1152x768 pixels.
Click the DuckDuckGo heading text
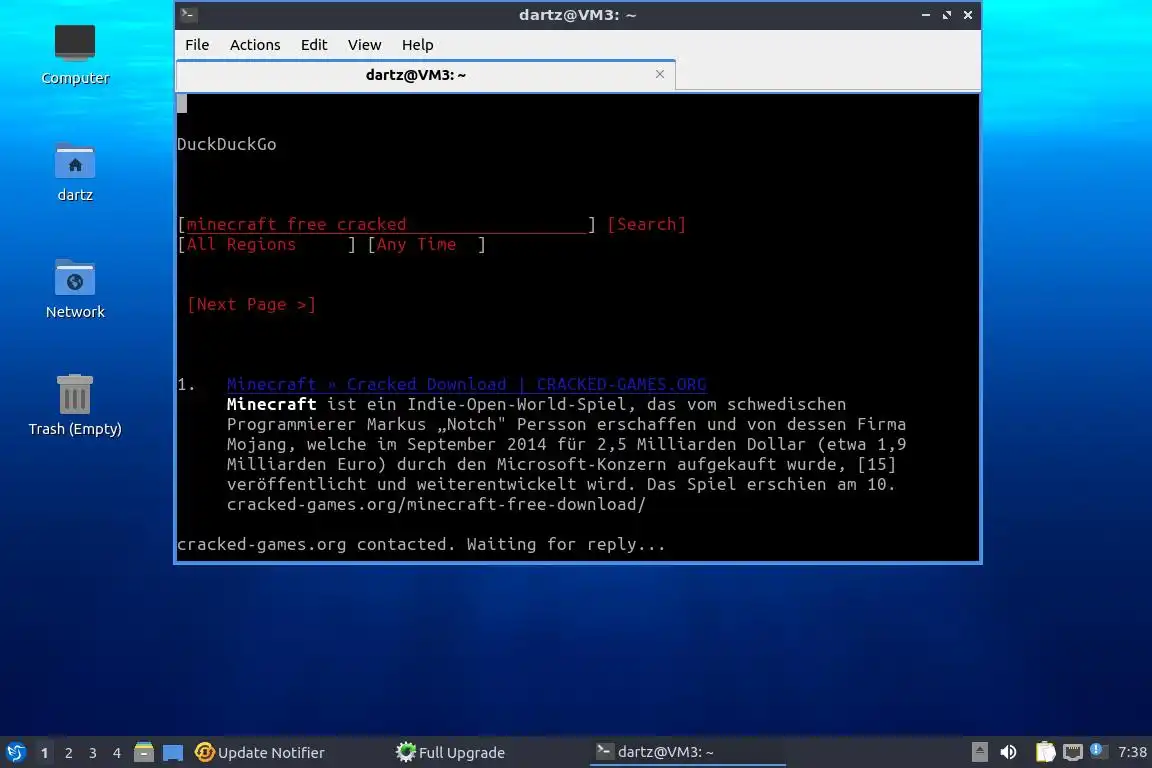tap(226, 144)
